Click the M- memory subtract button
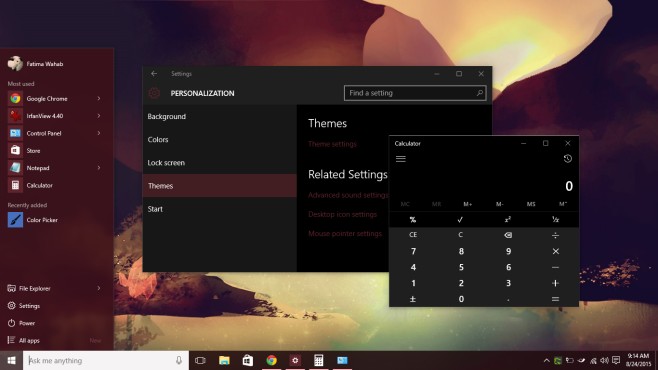This screenshot has width=658, height=370. (x=499, y=204)
